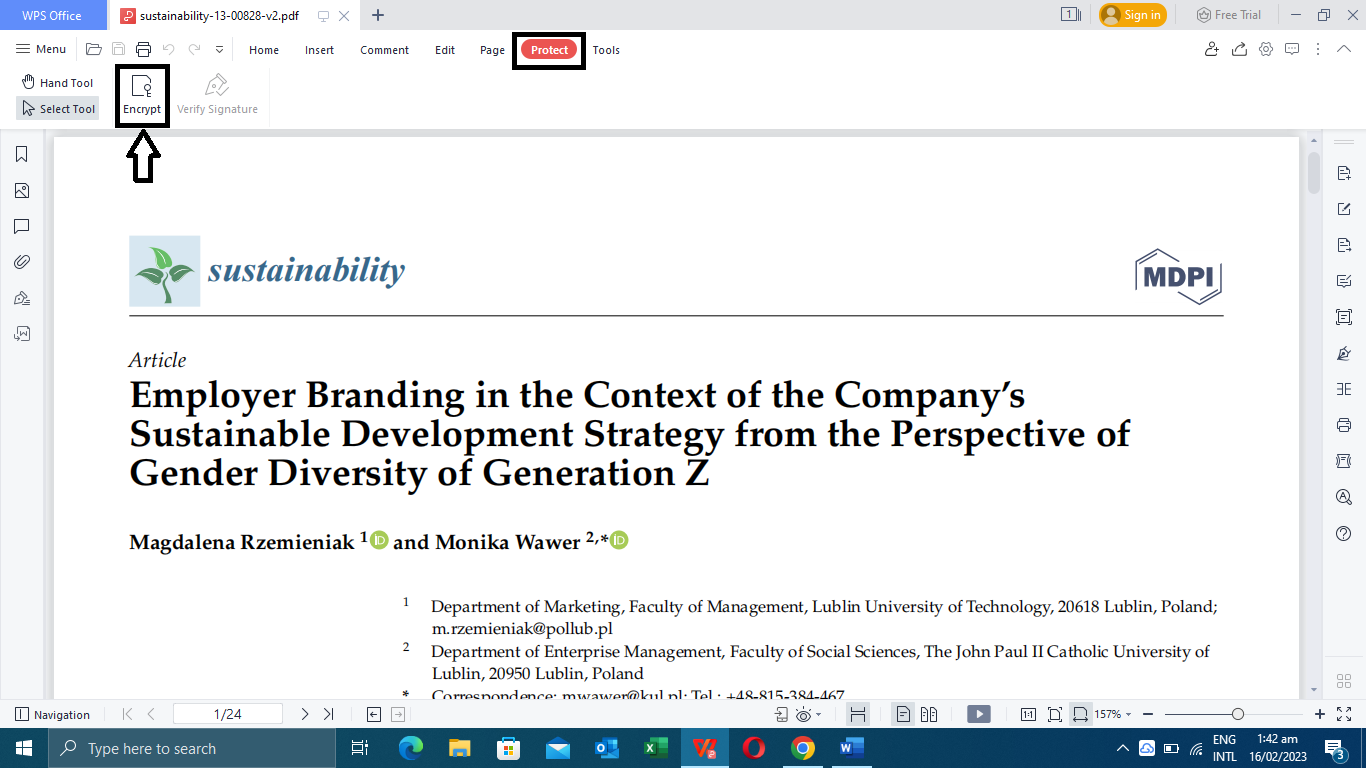Screen dimensions: 1366x768
Task: Open the 157% zoom level dropdown
Action: coord(1113,714)
